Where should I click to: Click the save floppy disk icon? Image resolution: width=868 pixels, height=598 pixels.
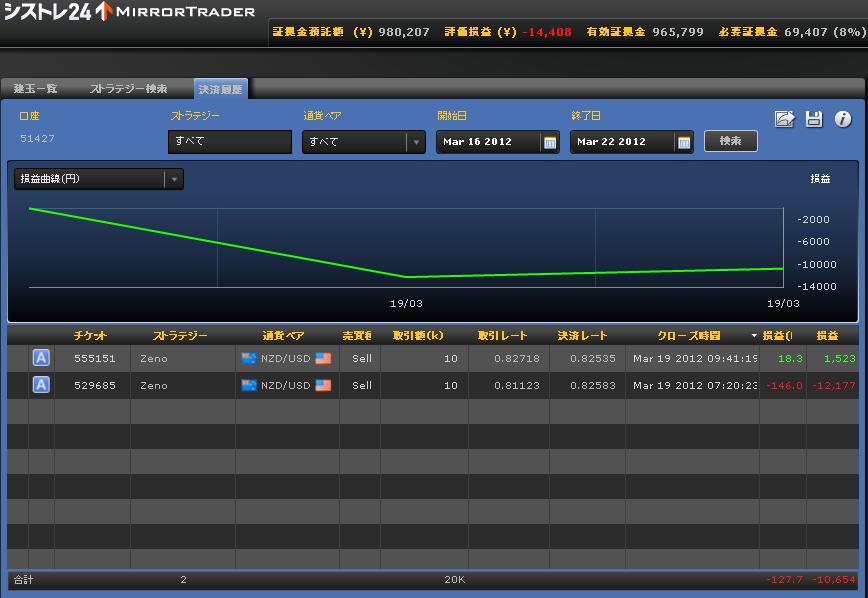814,119
